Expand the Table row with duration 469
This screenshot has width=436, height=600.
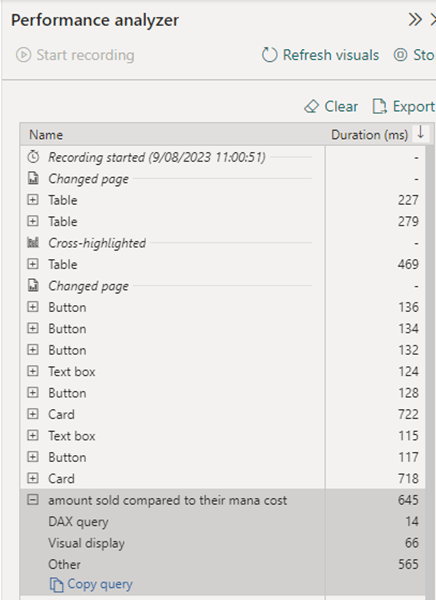tap(33, 264)
